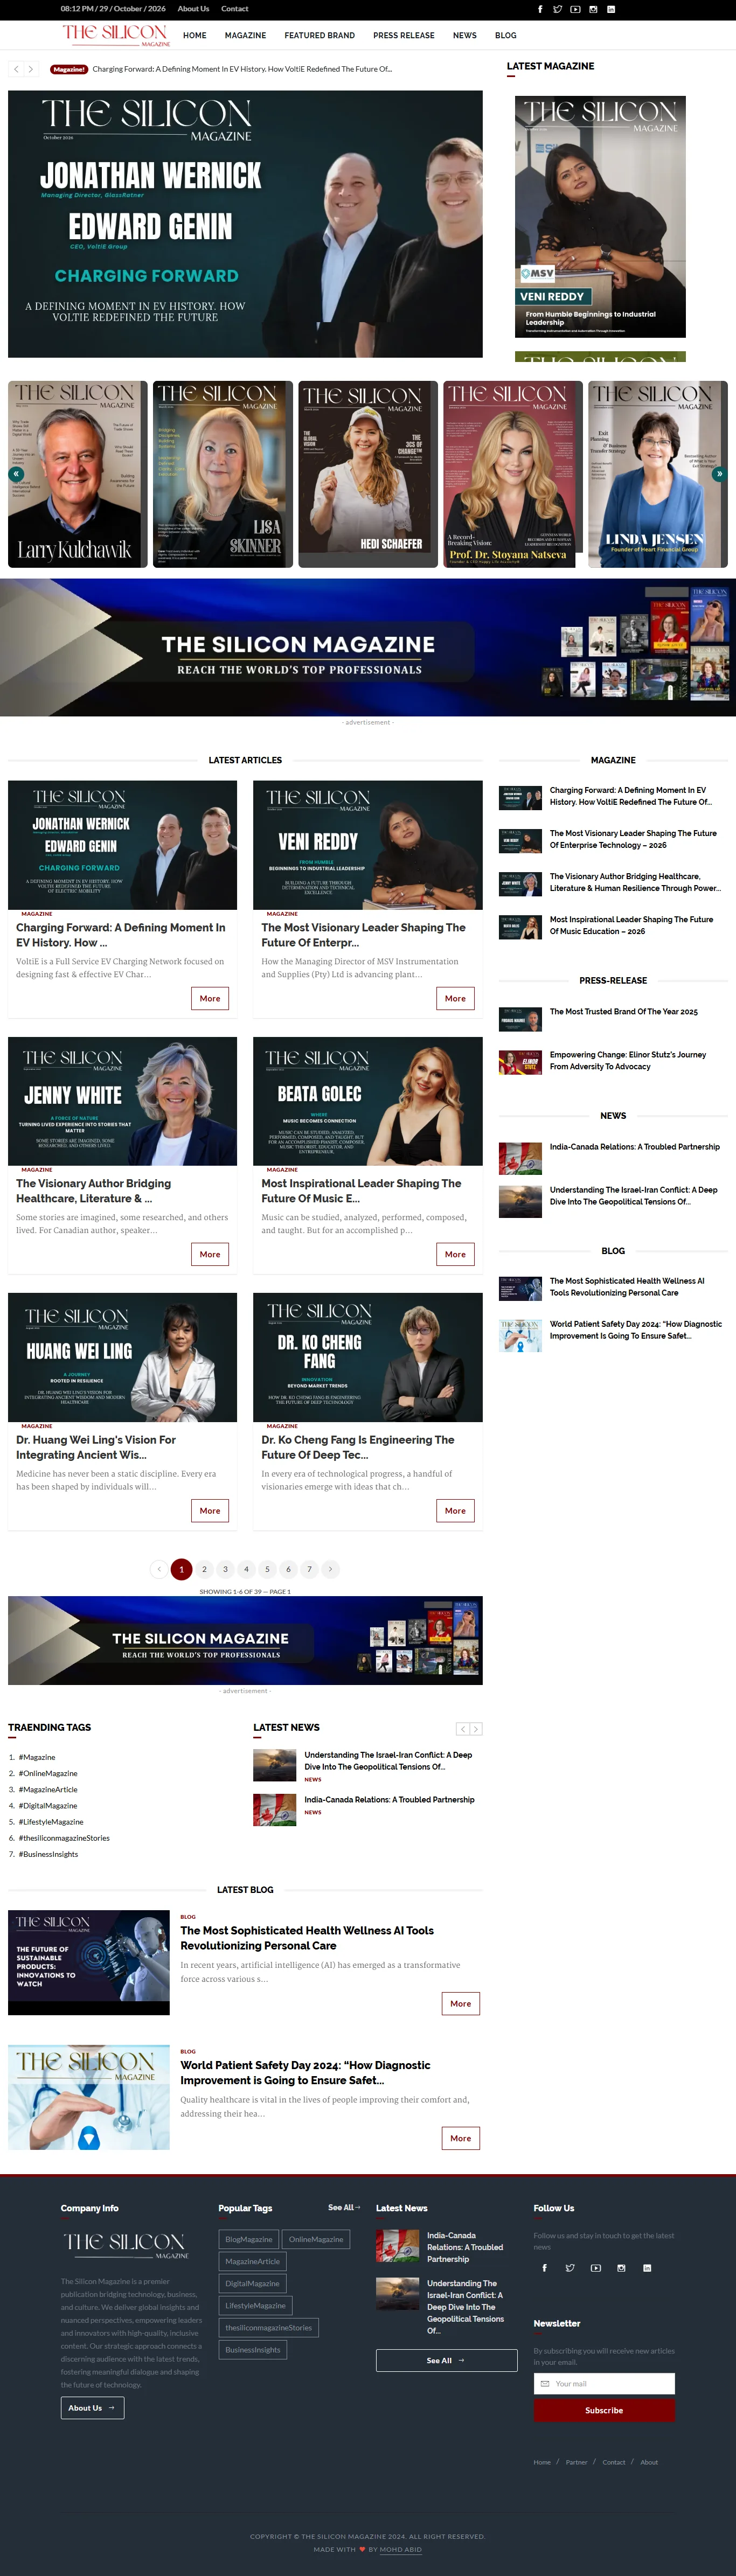The width and height of the screenshot is (736, 2576).
Task: Open the YouTube icon in top bar
Action: (575, 9)
